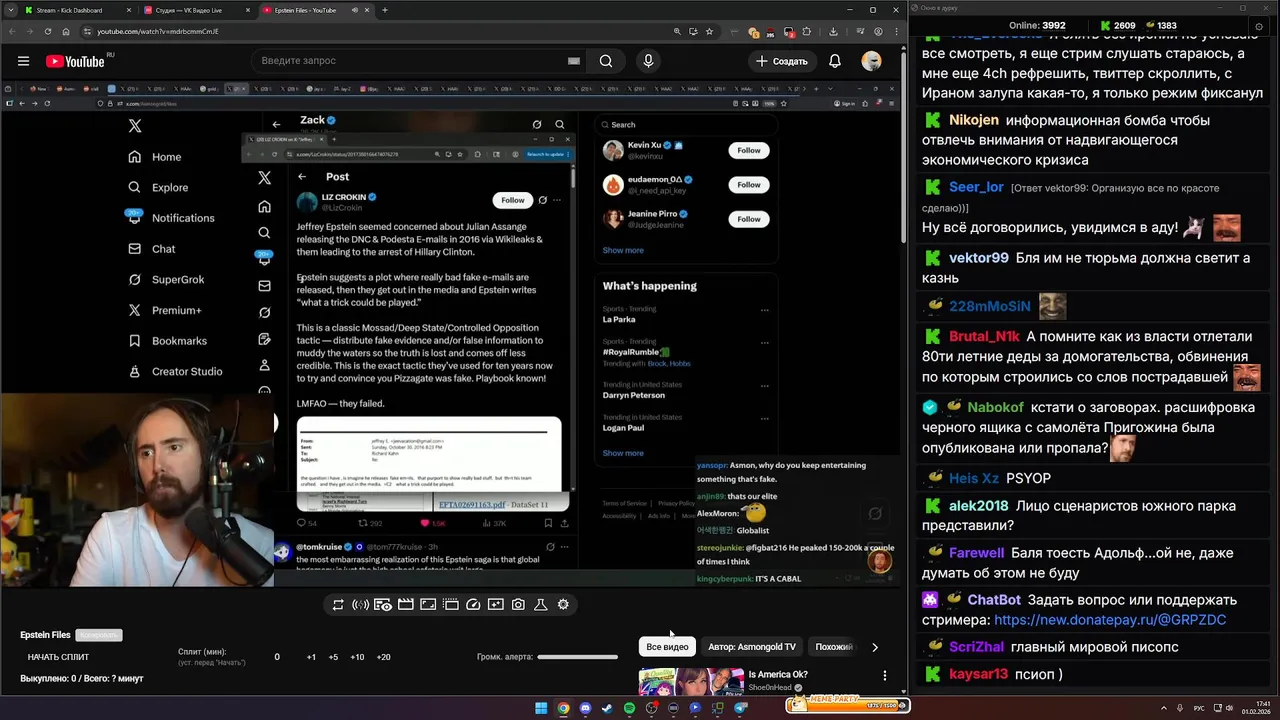Image resolution: width=1280 pixels, height=720 pixels.
Task: Open the Is America Ok? video thumbnail
Action: (x=691, y=682)
